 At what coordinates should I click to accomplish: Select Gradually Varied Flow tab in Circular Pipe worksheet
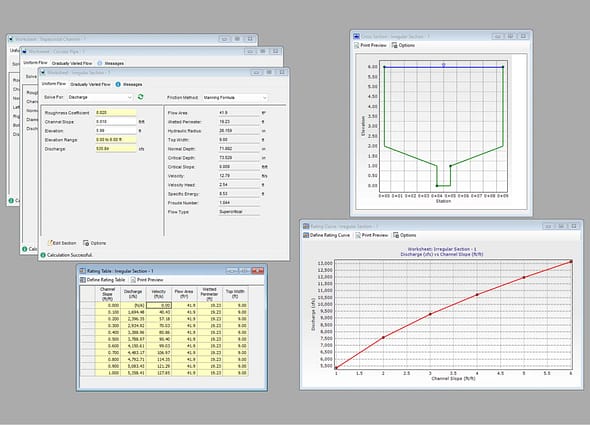click(72, 63)
